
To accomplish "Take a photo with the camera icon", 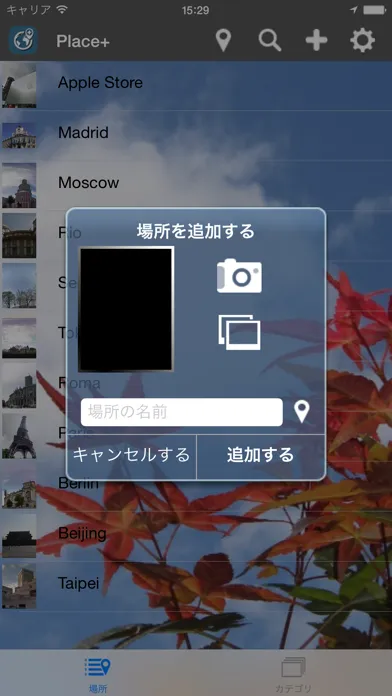I will point(239,276).
